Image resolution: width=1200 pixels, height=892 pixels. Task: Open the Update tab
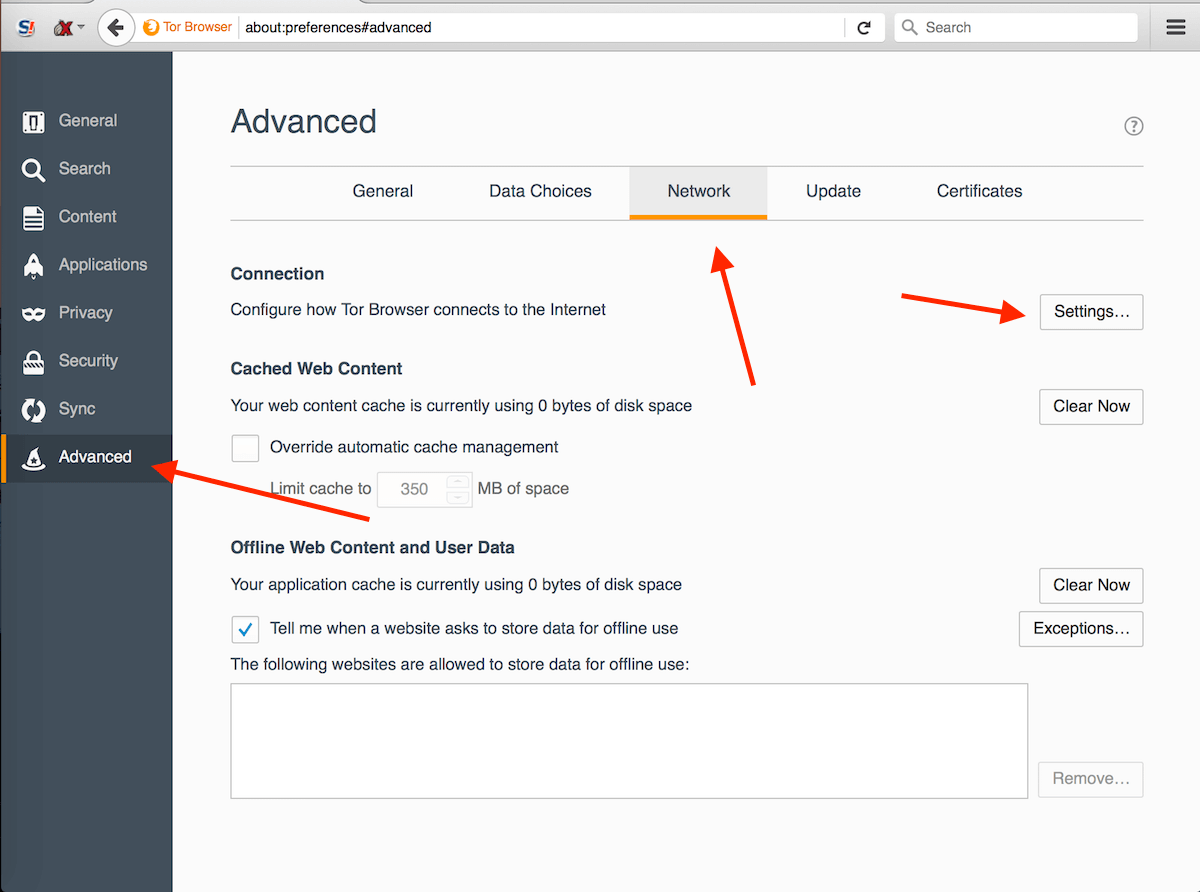(x=833, y=191)
